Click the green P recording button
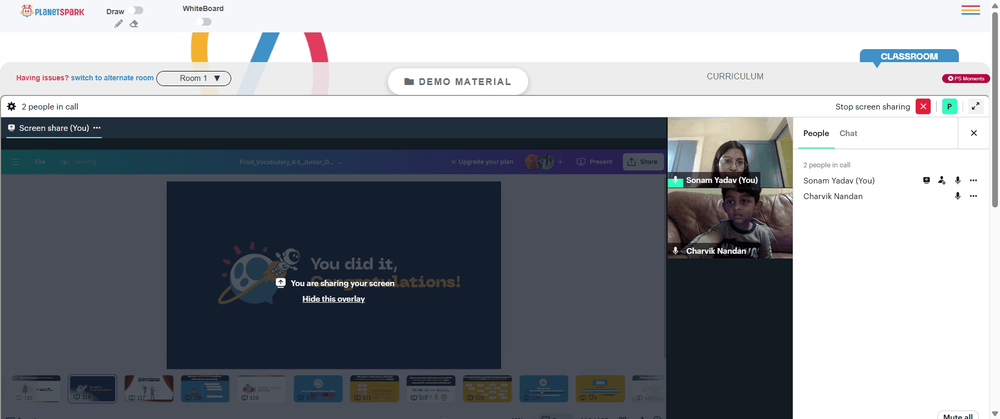Screen dimensions: 1000x419 (950, 107)
